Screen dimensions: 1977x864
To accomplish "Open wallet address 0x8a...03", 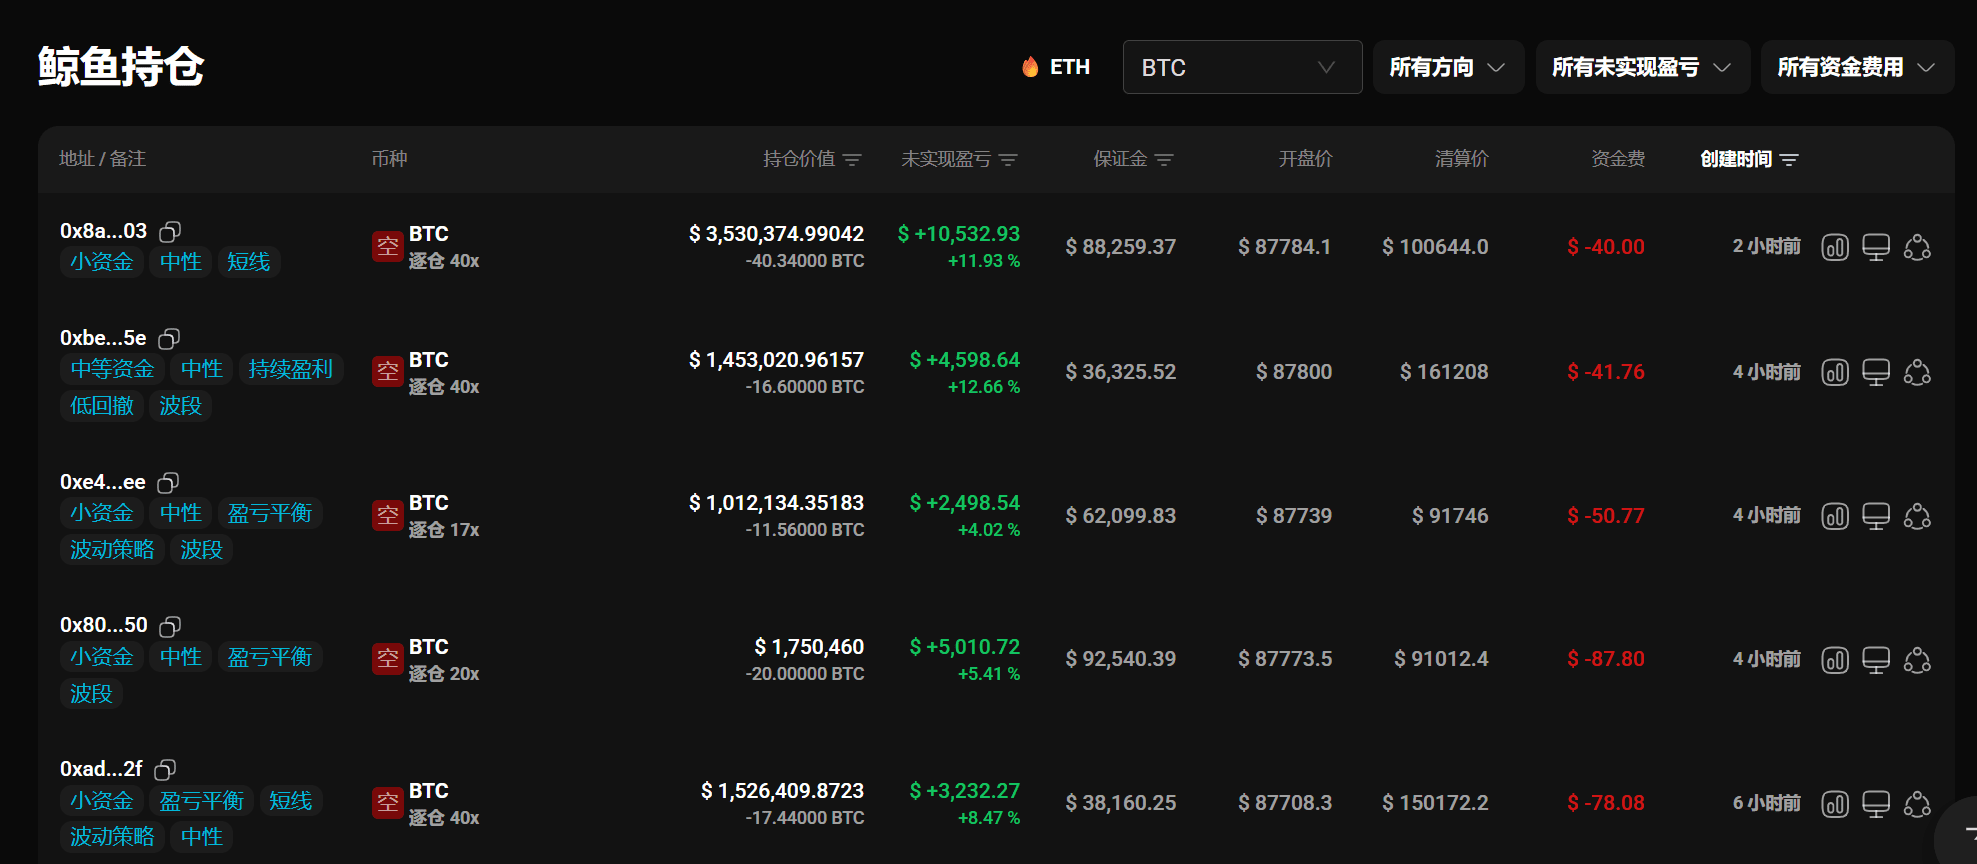I will [103, 231].
